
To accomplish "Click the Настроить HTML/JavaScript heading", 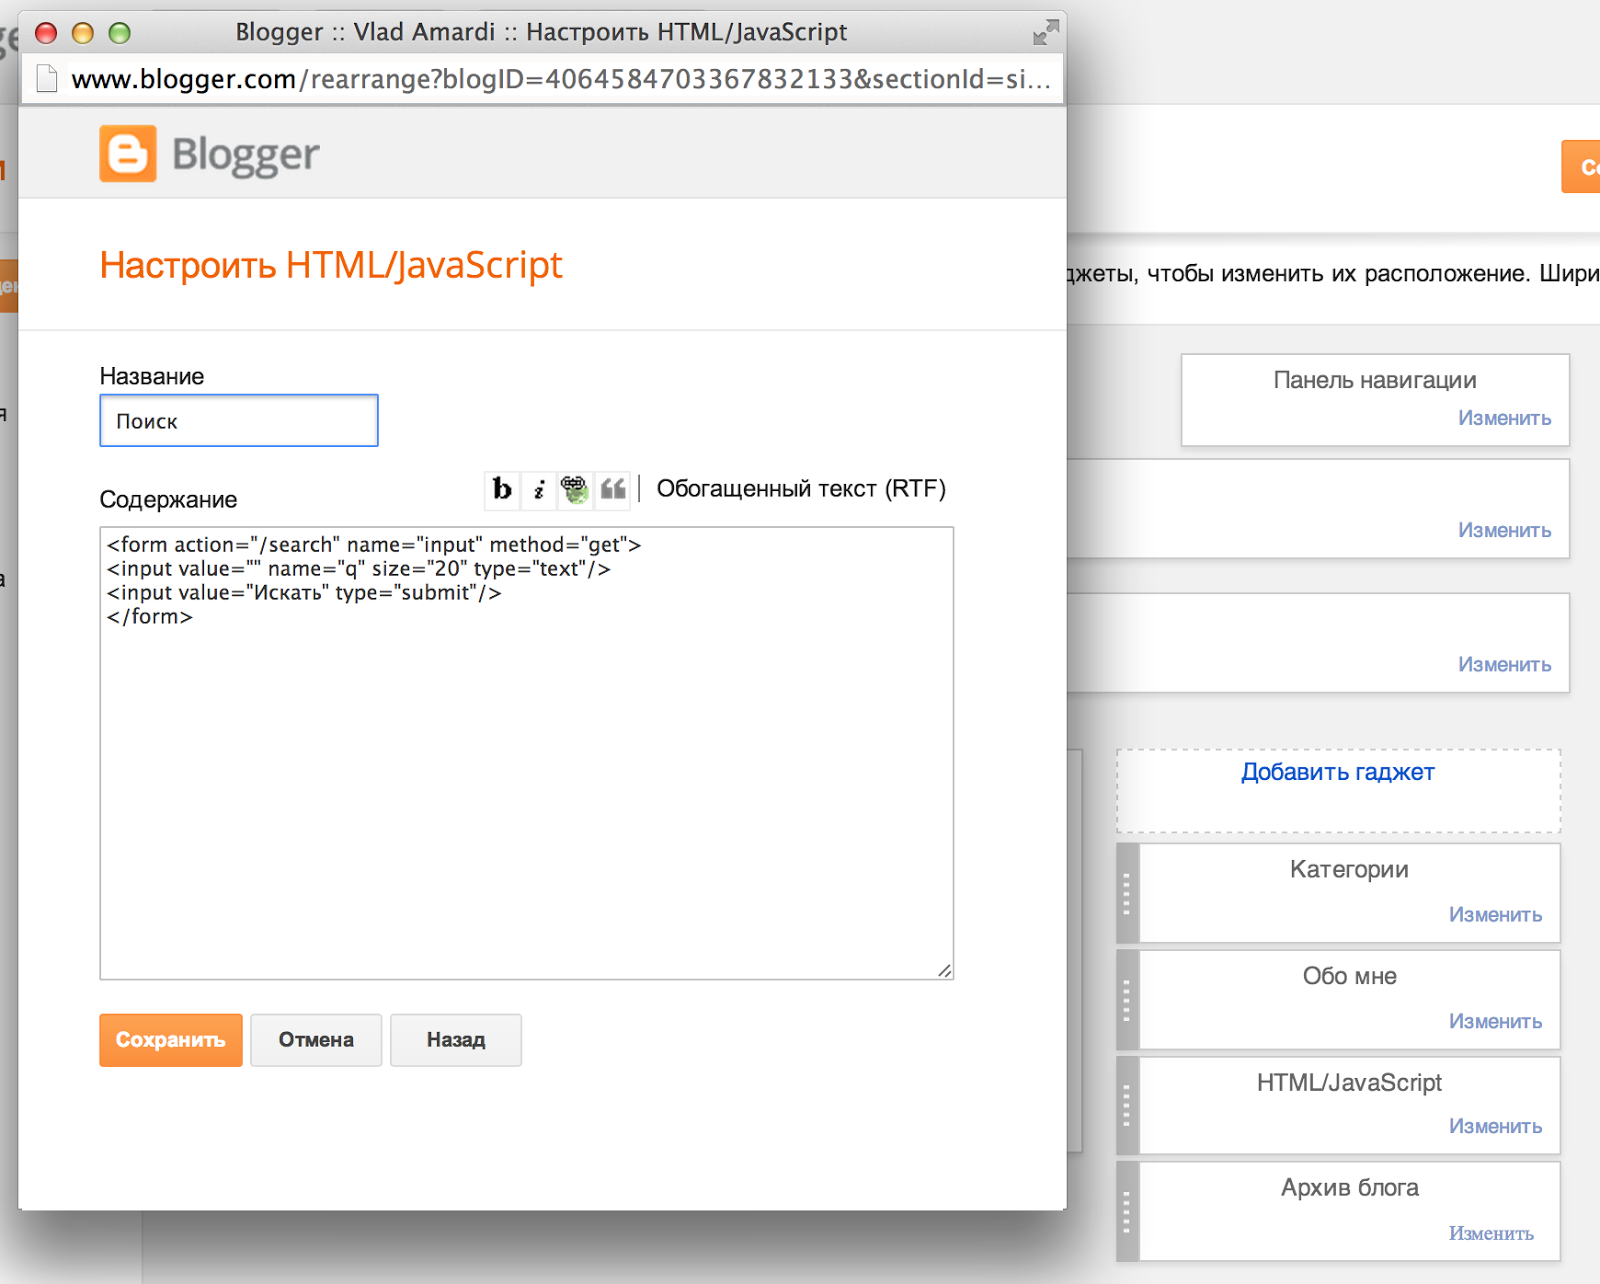I will (331, 266).
